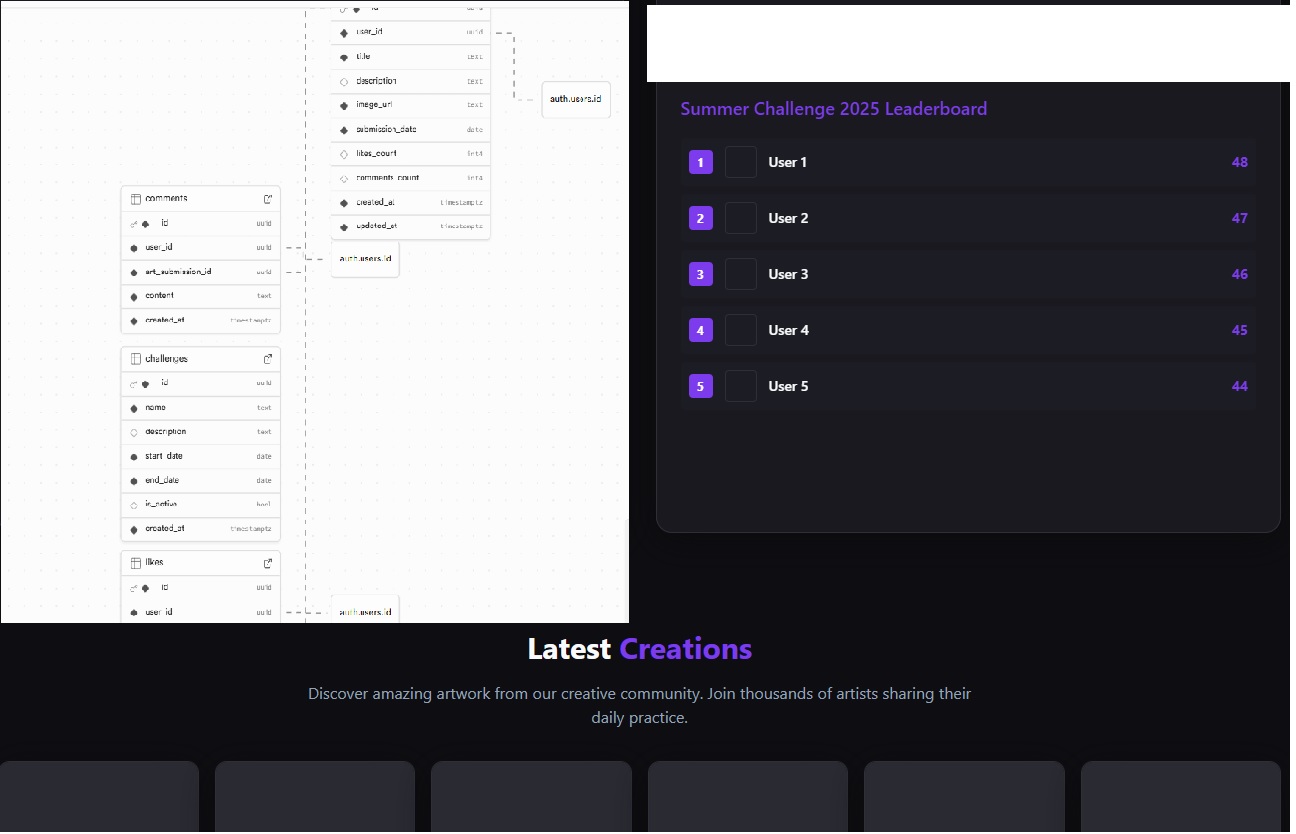Click User 1's score of 48
The width and height of the screenshot is (1296, 834).
(1240, 162)
